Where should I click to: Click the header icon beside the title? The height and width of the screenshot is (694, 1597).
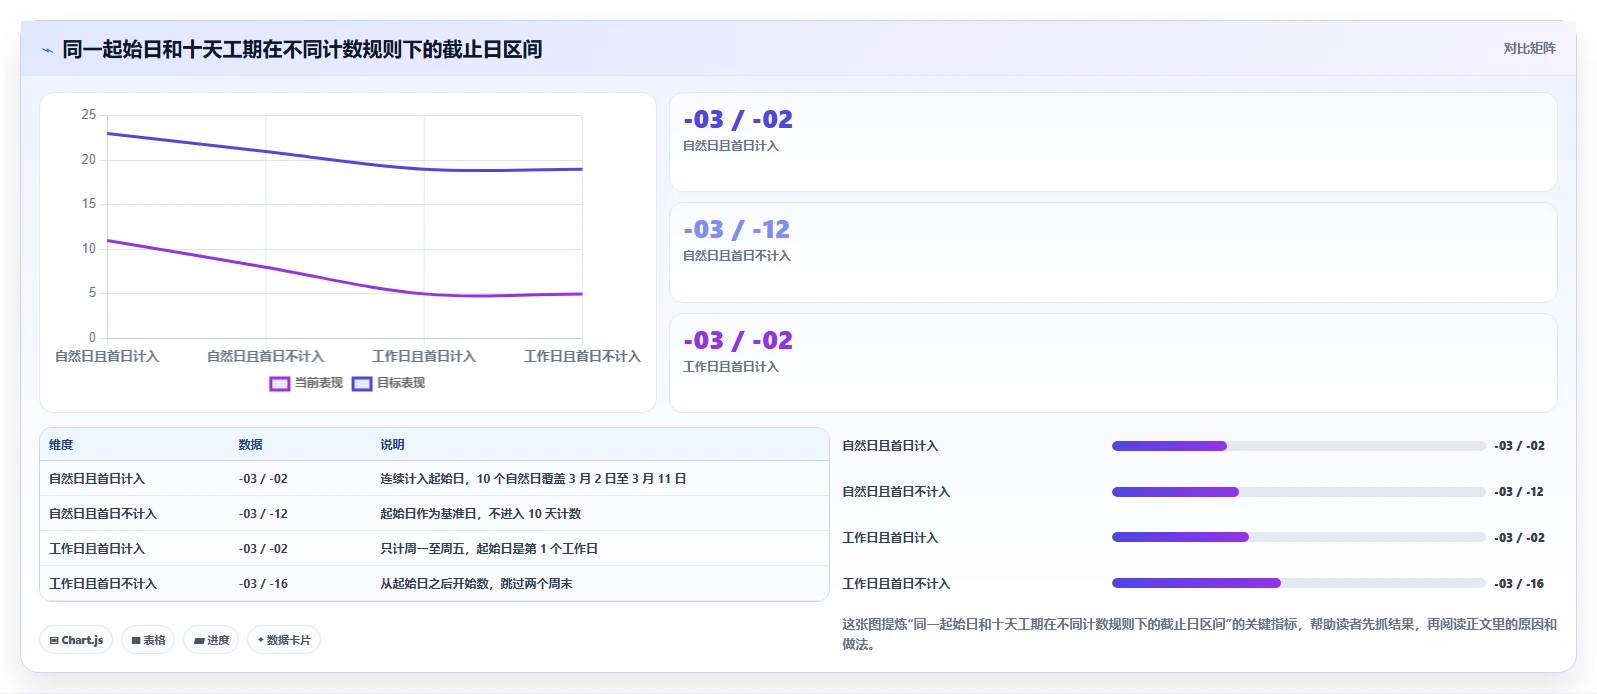pyautogui.click(x=47, y=50)
